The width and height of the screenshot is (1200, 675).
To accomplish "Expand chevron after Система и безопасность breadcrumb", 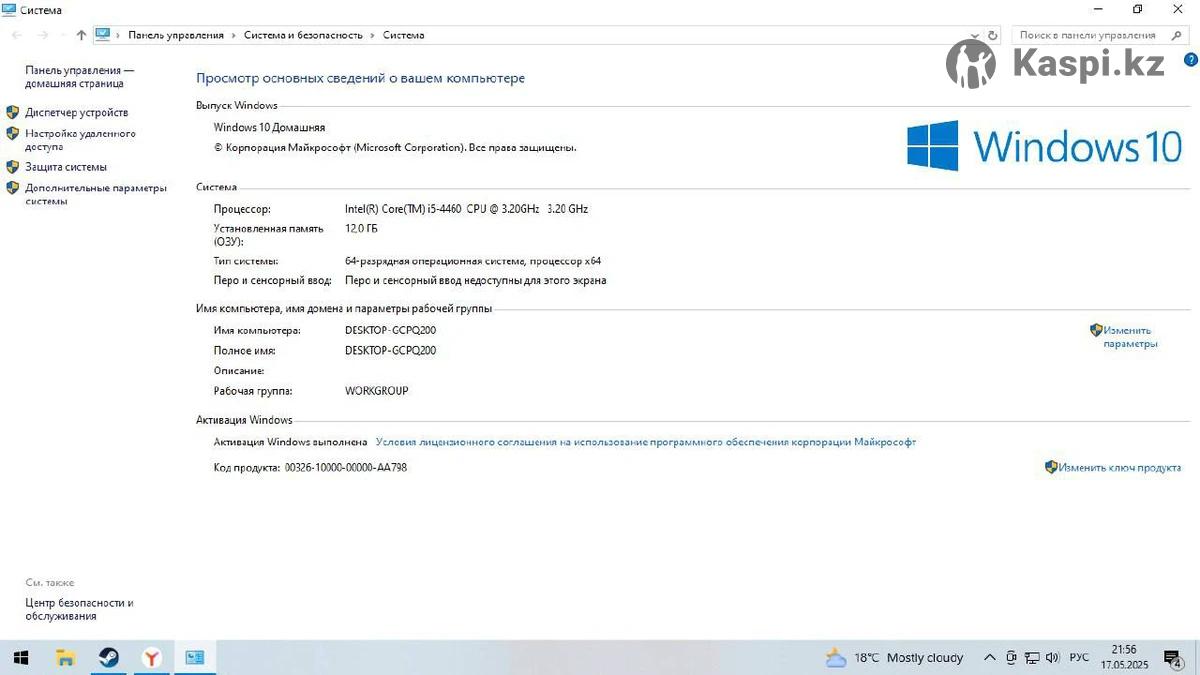I will pos(373,35).
